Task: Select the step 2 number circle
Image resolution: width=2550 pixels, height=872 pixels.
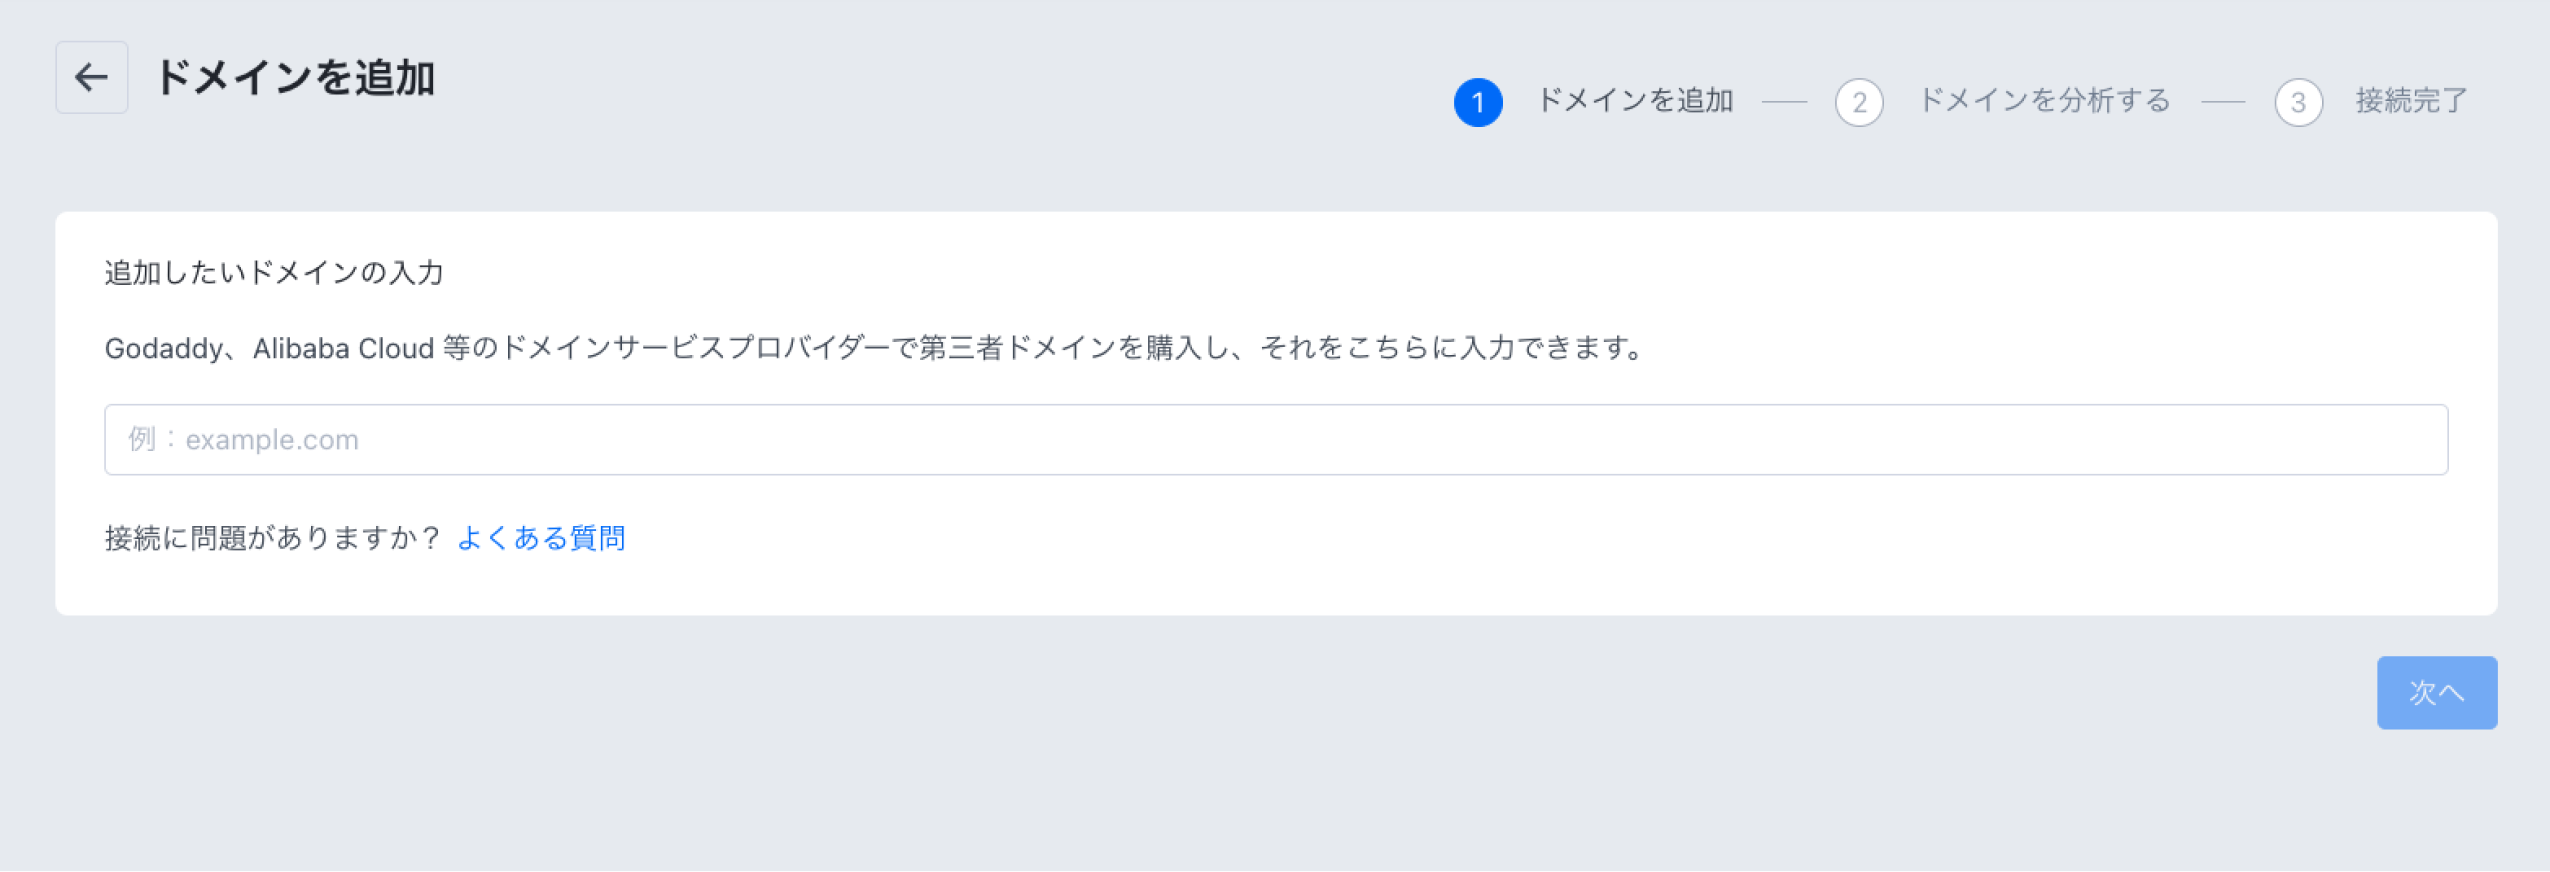Action: [1859, 102]
